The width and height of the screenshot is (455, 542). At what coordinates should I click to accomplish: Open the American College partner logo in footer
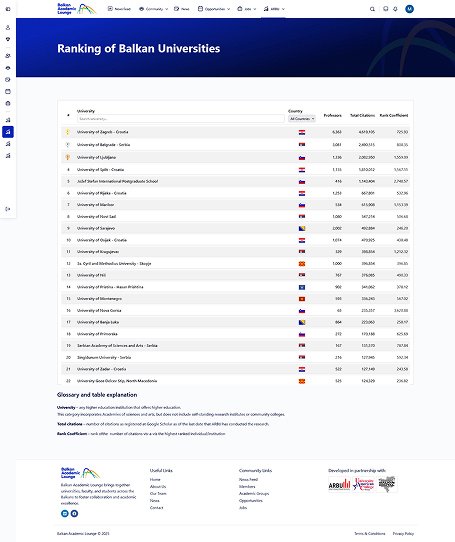(364, 484)
